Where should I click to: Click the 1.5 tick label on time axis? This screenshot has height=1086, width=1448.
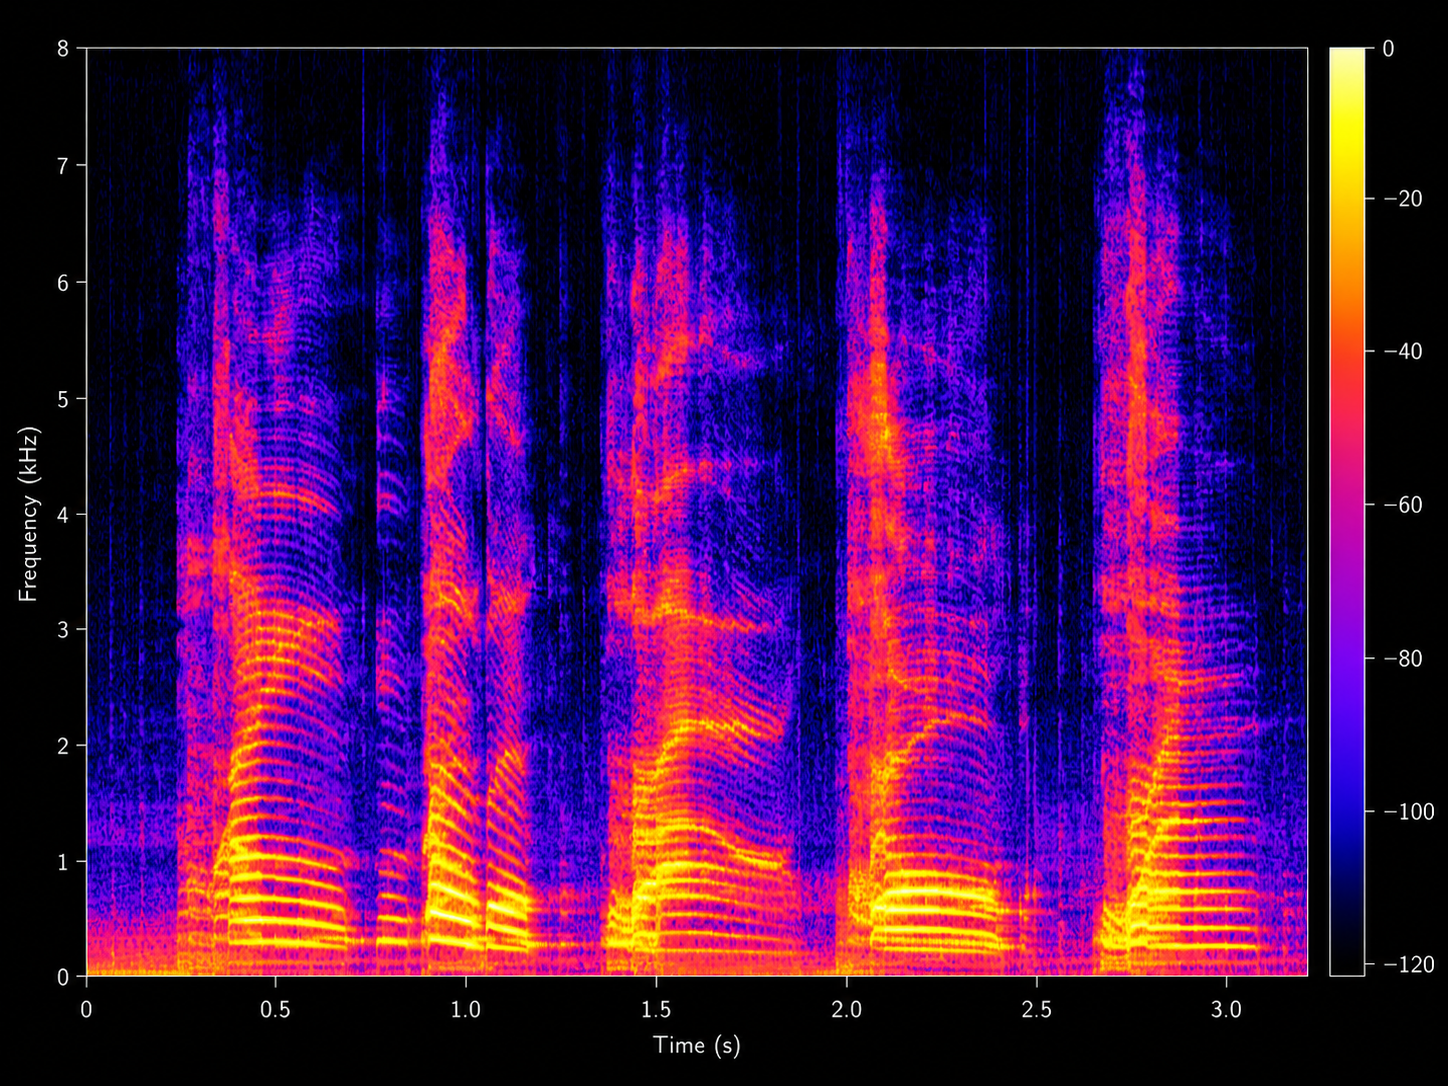pyautogui.click(x=656, y=1009)
